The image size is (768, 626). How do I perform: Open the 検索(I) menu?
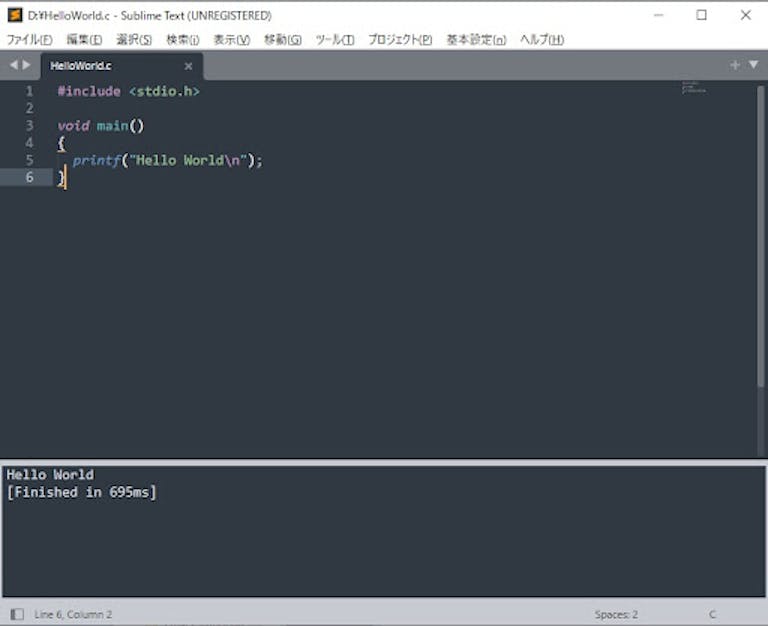[x=183, y=39]
